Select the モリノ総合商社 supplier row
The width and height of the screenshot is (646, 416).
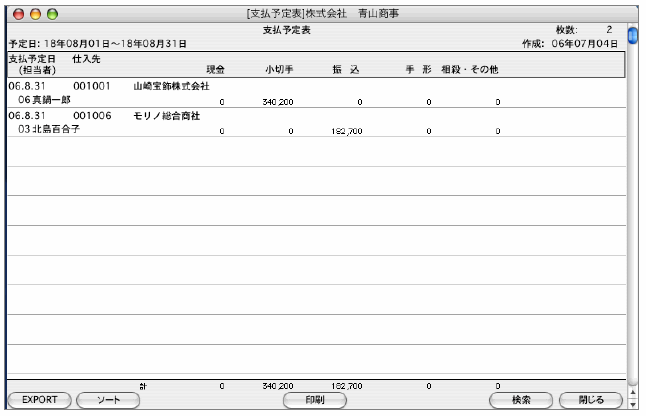tap(167, 117)
